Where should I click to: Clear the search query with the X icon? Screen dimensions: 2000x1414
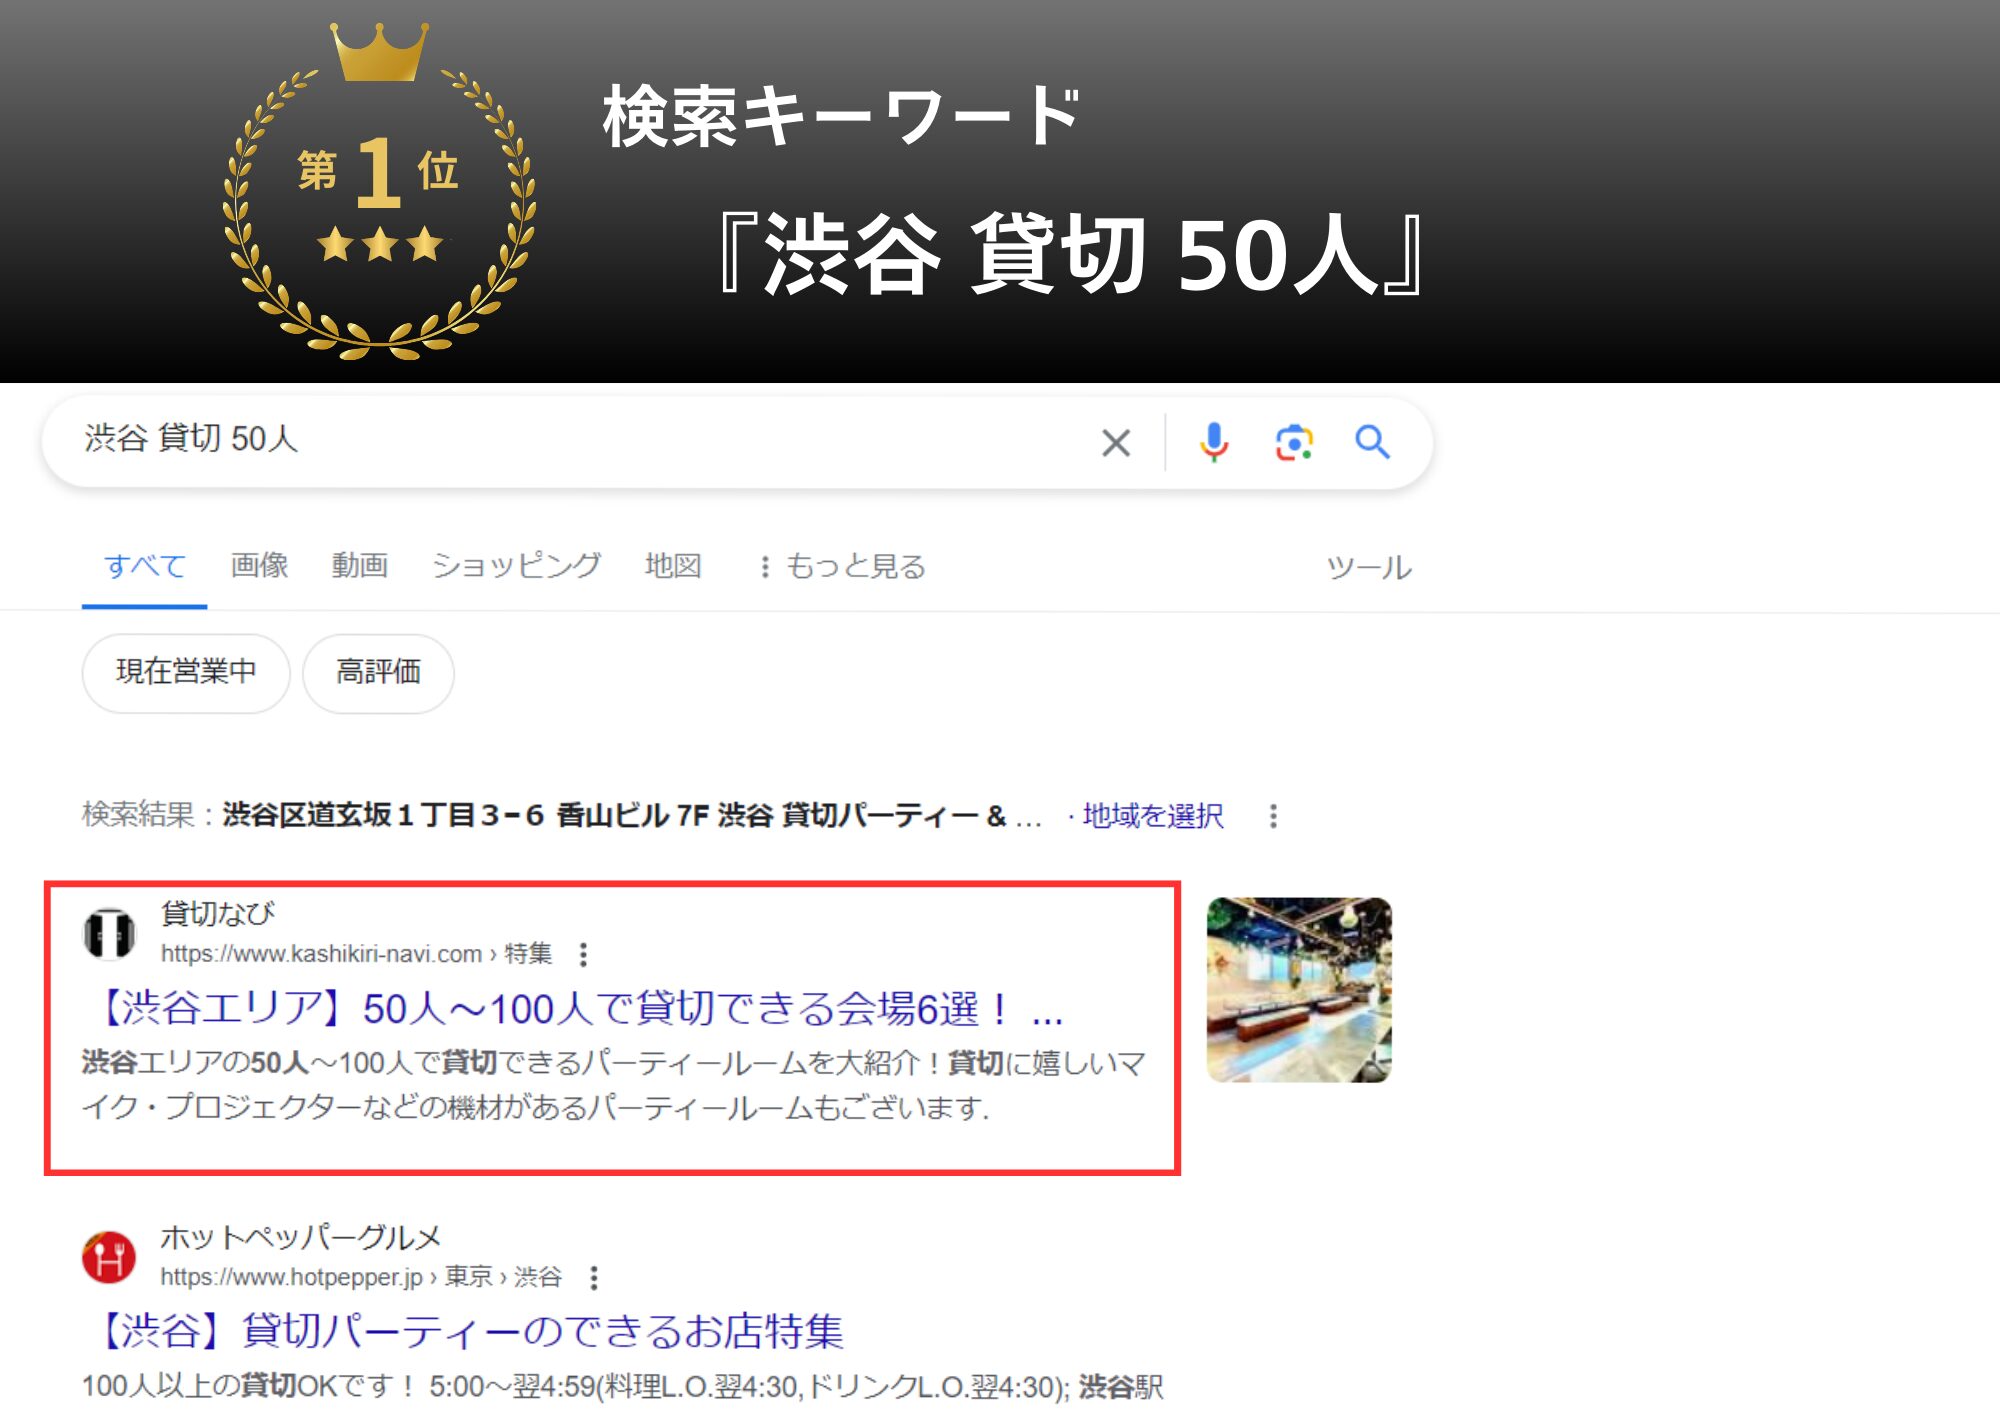tap(1116, 442)
